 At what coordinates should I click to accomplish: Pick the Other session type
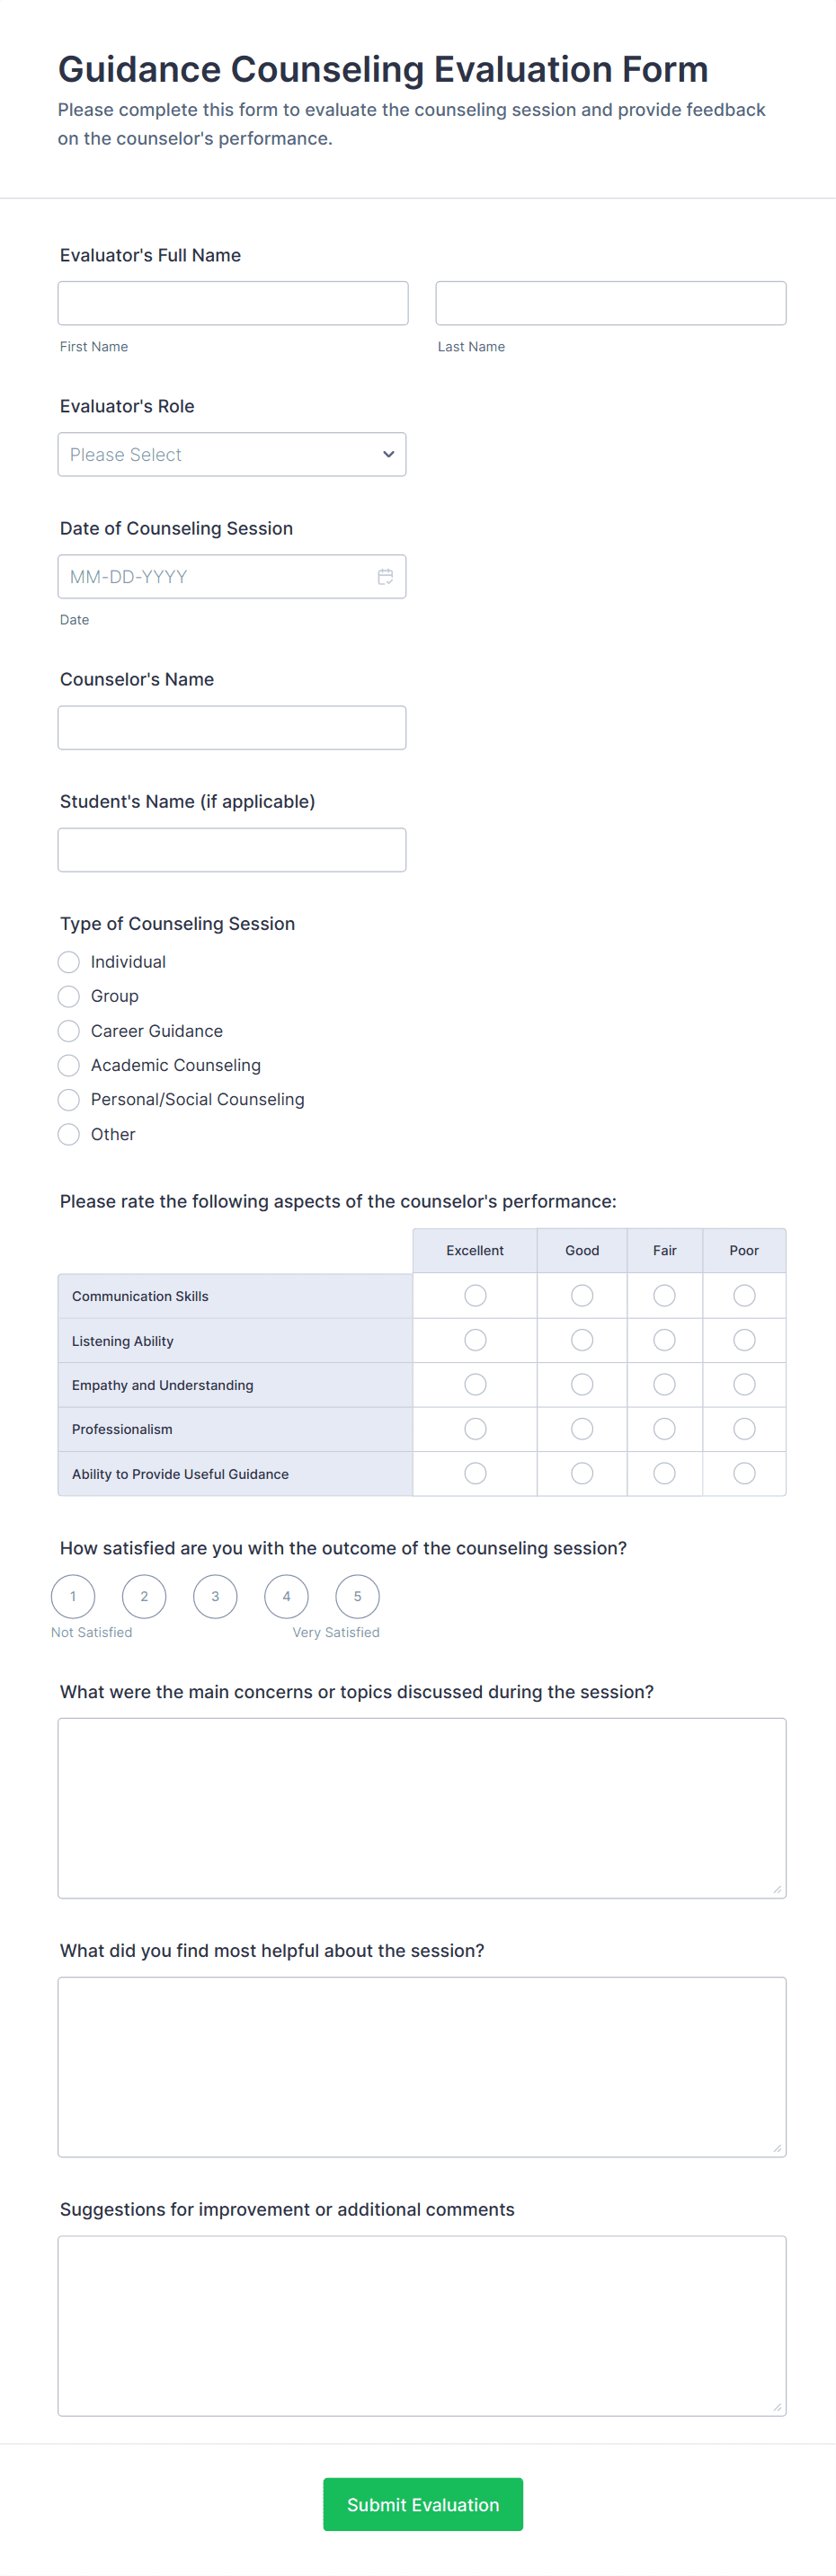pyautogui.click(x=69, y=1134)
